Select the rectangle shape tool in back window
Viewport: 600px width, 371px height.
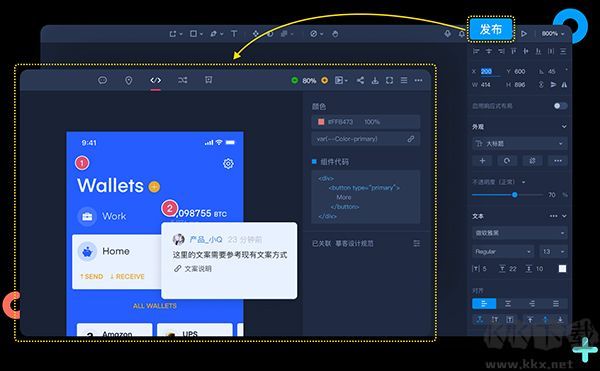tap(194, 34)
